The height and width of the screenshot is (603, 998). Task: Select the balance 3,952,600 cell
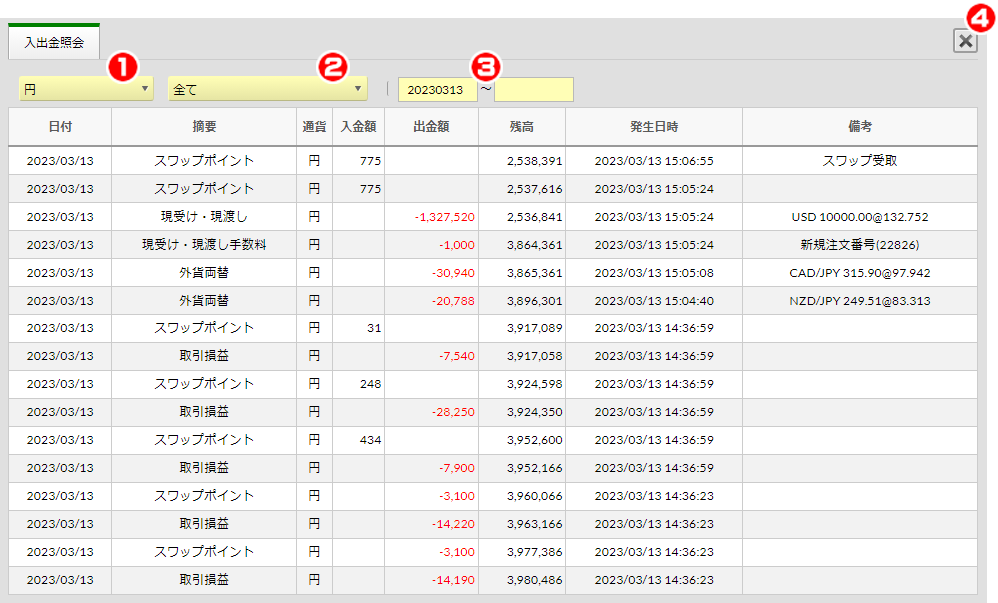[x=522, y=440]
